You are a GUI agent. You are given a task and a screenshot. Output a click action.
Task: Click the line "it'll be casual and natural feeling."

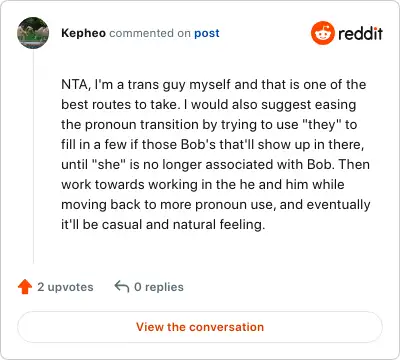(163, 225)
